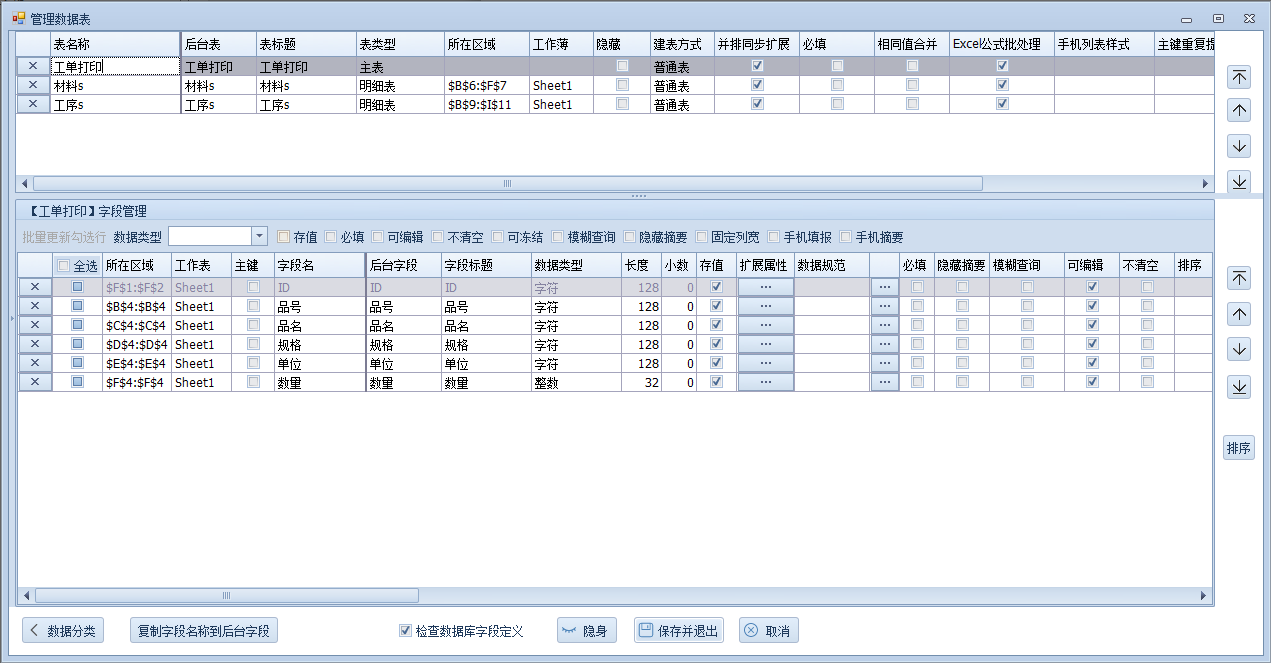Check the 全选 select-all checkbox
1271x663 pixels.
pos(65,266)
